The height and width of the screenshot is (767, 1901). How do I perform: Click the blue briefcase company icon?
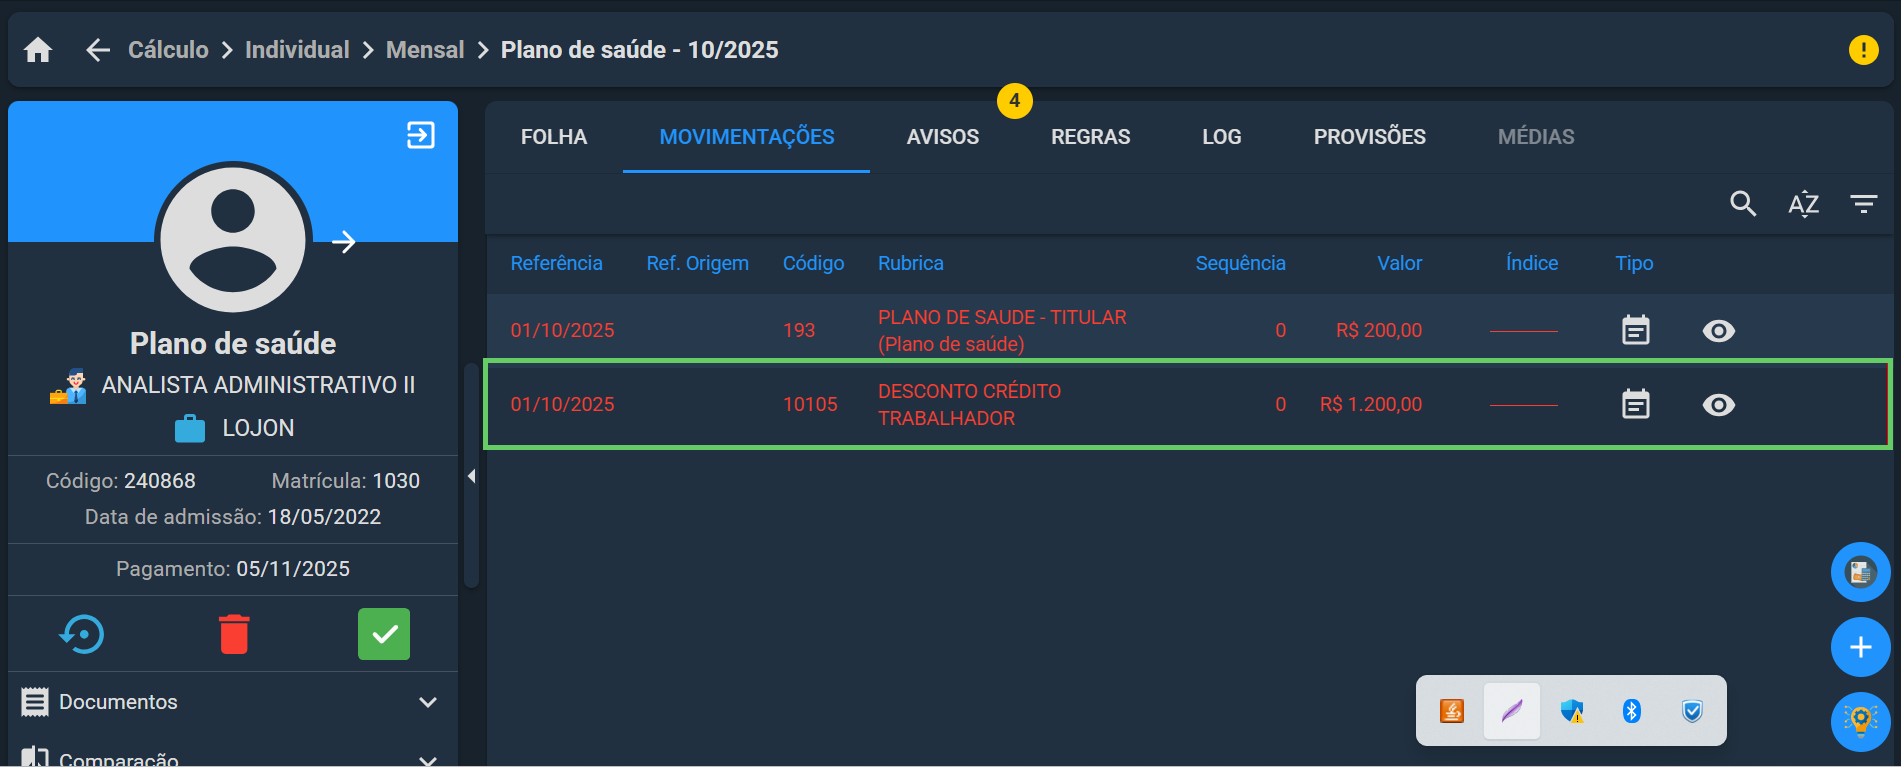point(189,429)
